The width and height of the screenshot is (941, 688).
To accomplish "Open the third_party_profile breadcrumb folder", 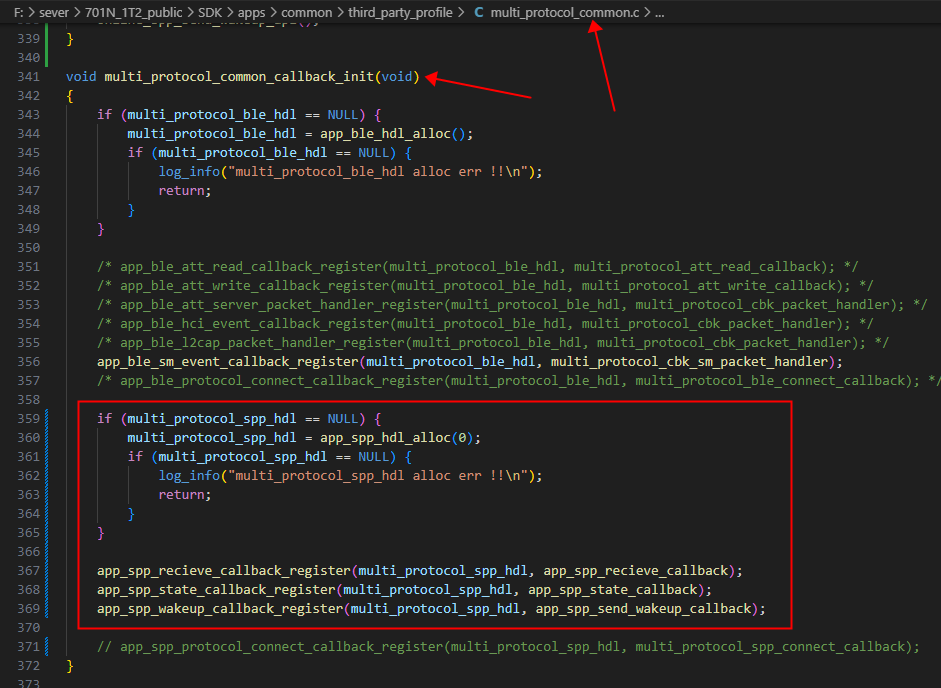I will (400, 12).
